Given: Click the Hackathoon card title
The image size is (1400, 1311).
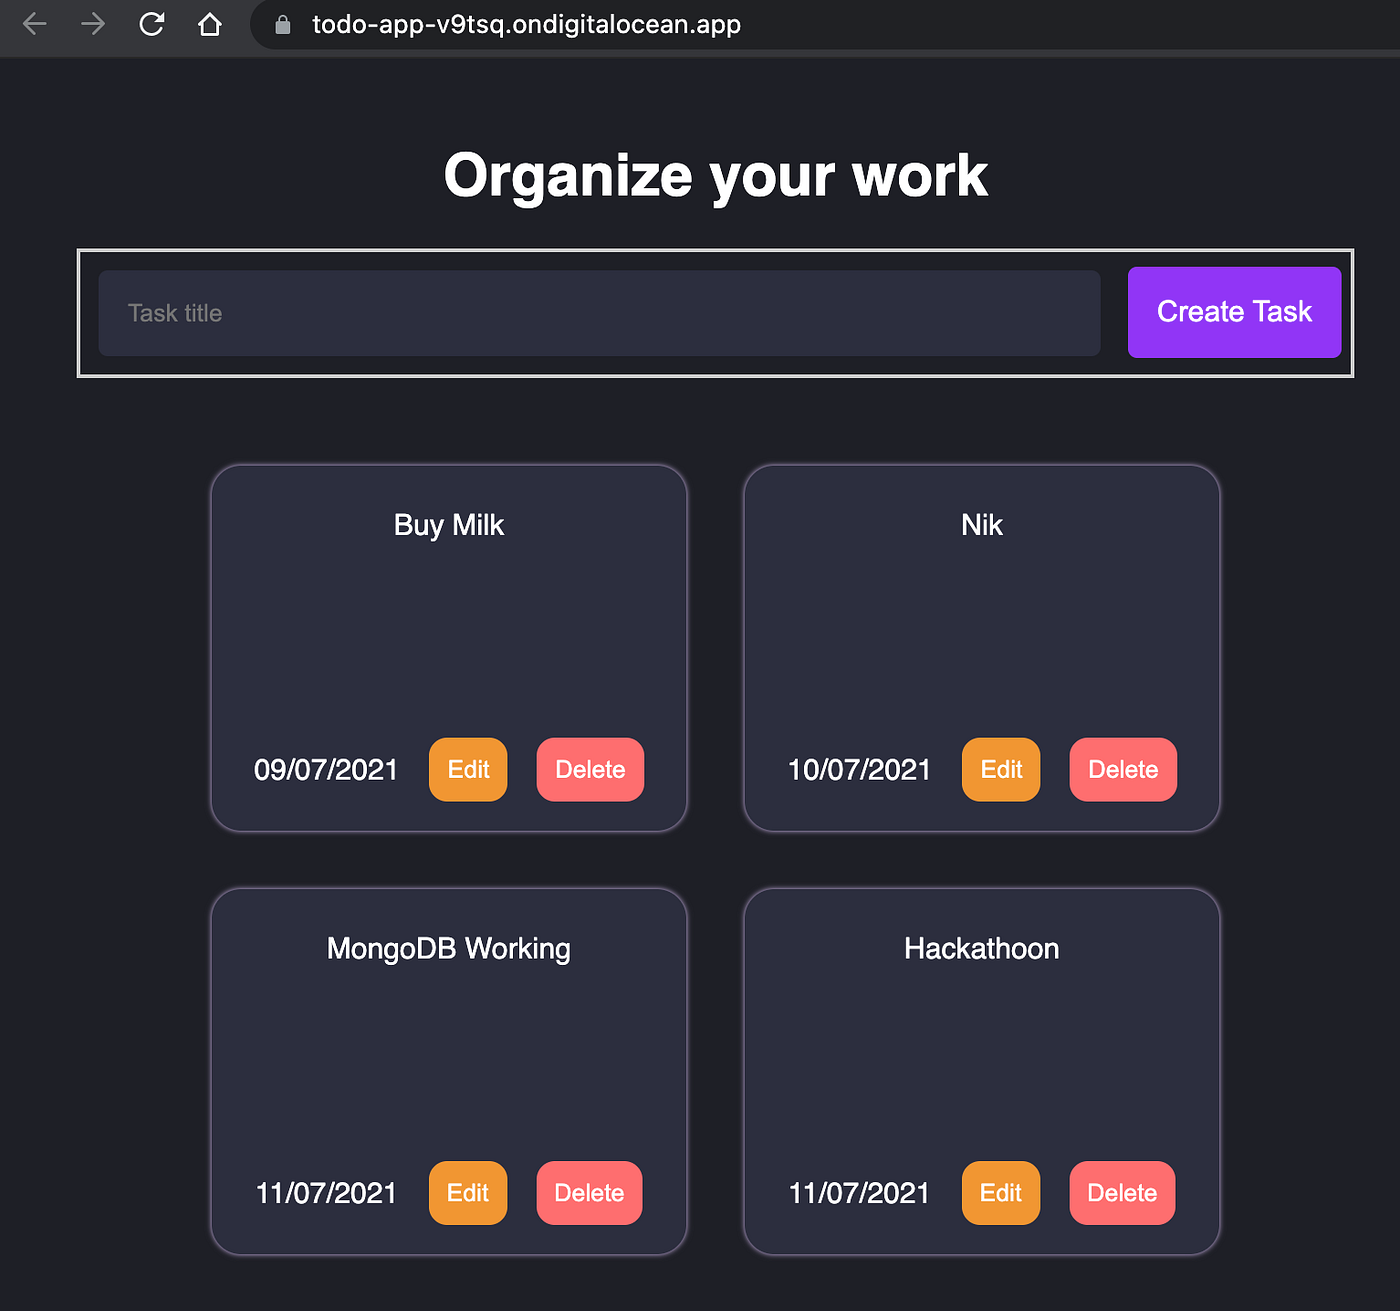Looking at the screenshot, I should 981,948.
